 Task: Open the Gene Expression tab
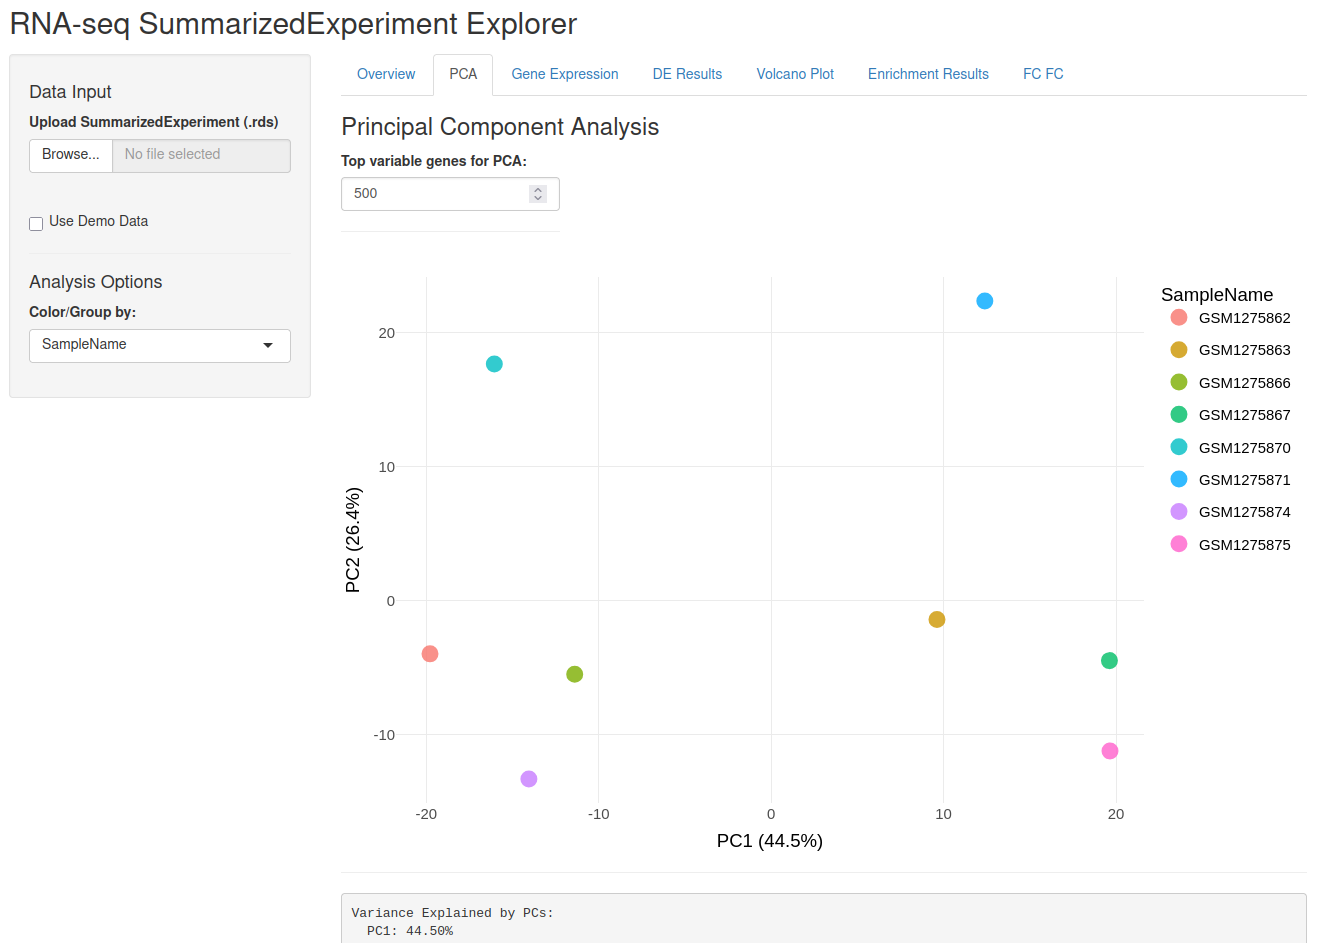pos(565,74)
